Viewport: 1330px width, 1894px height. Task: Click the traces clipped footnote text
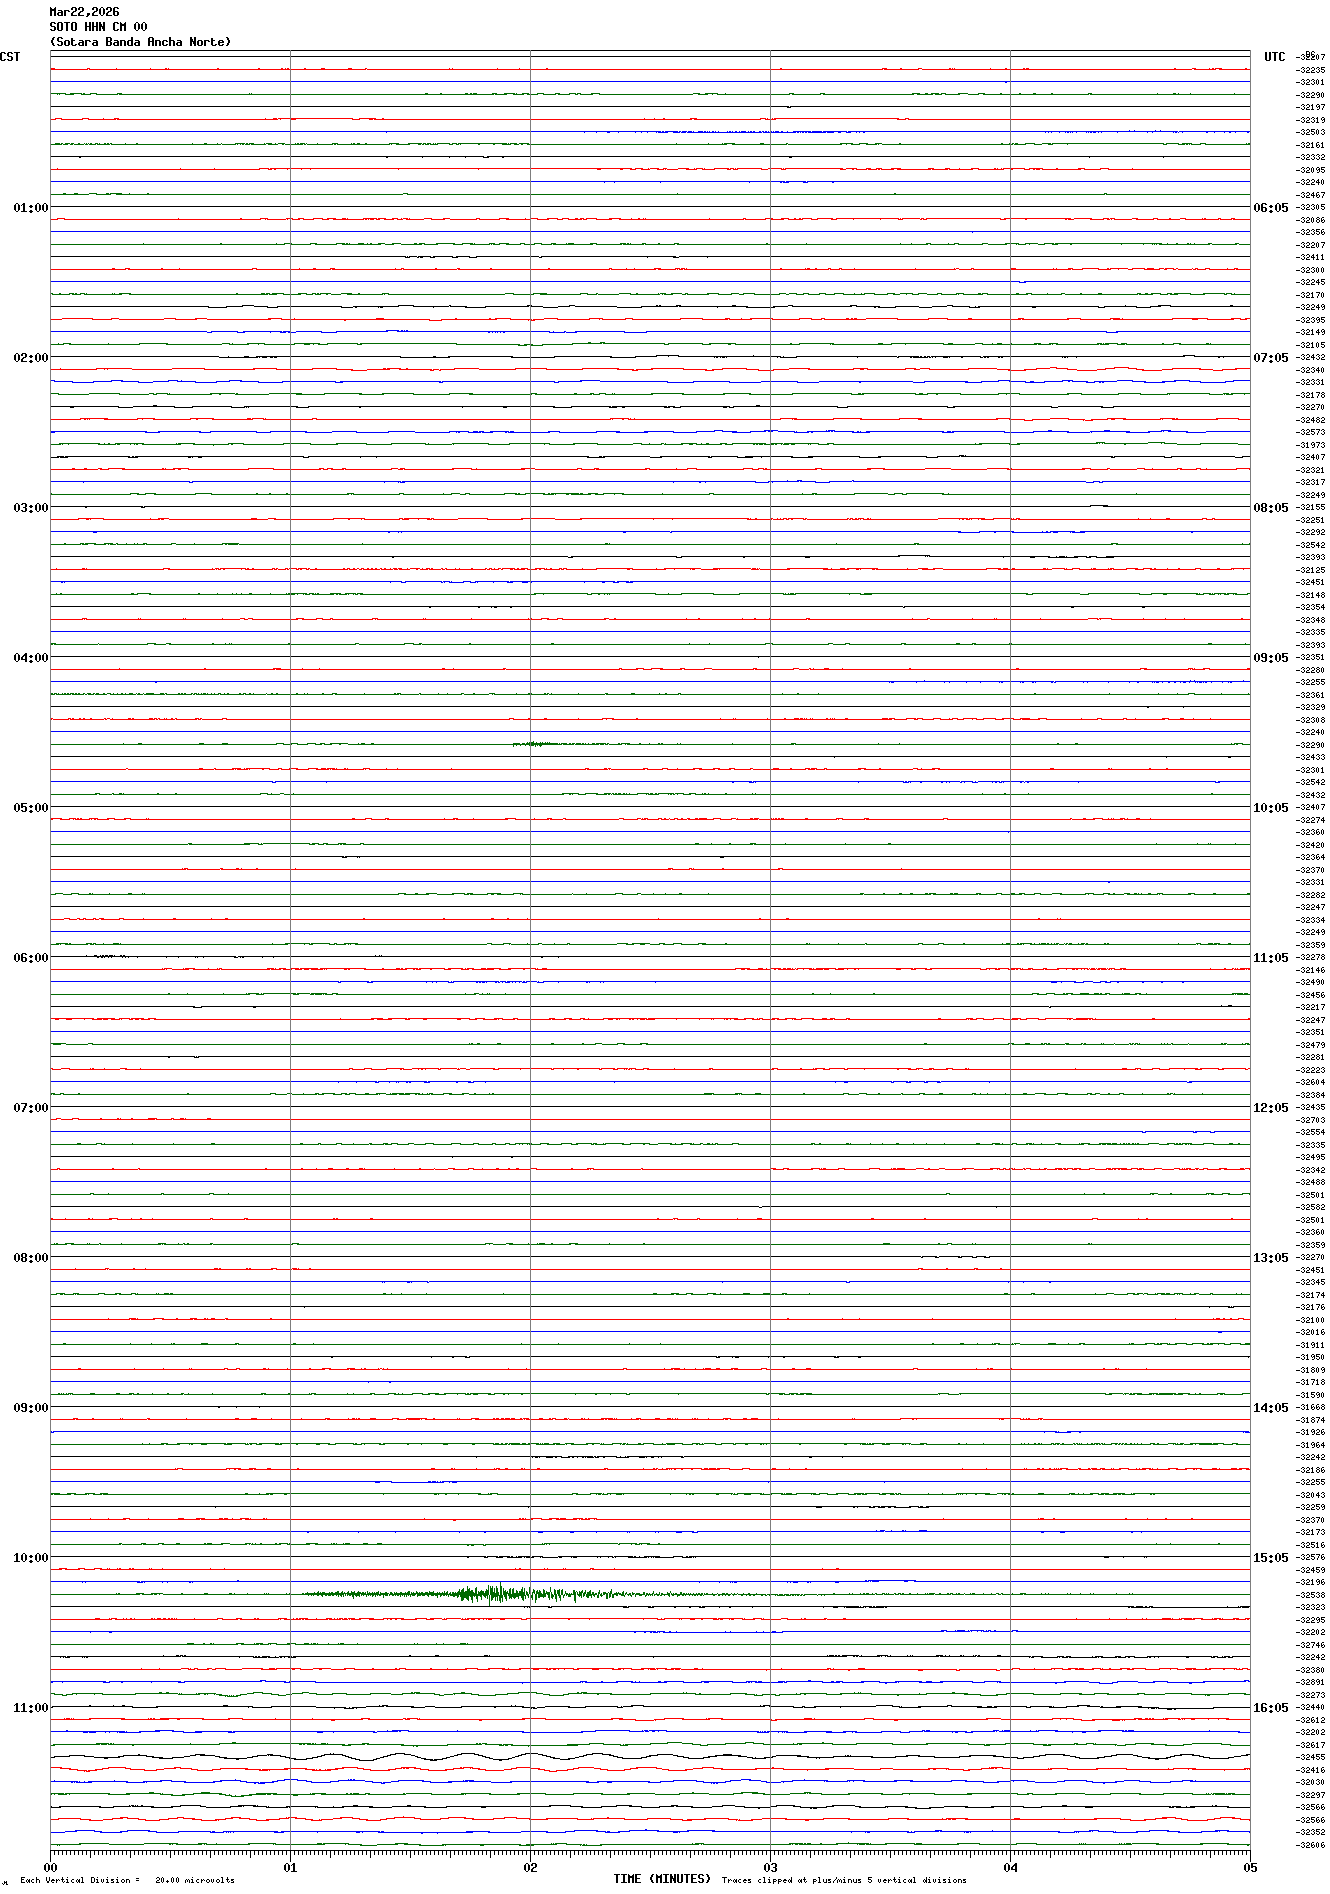pos(844,1880)
